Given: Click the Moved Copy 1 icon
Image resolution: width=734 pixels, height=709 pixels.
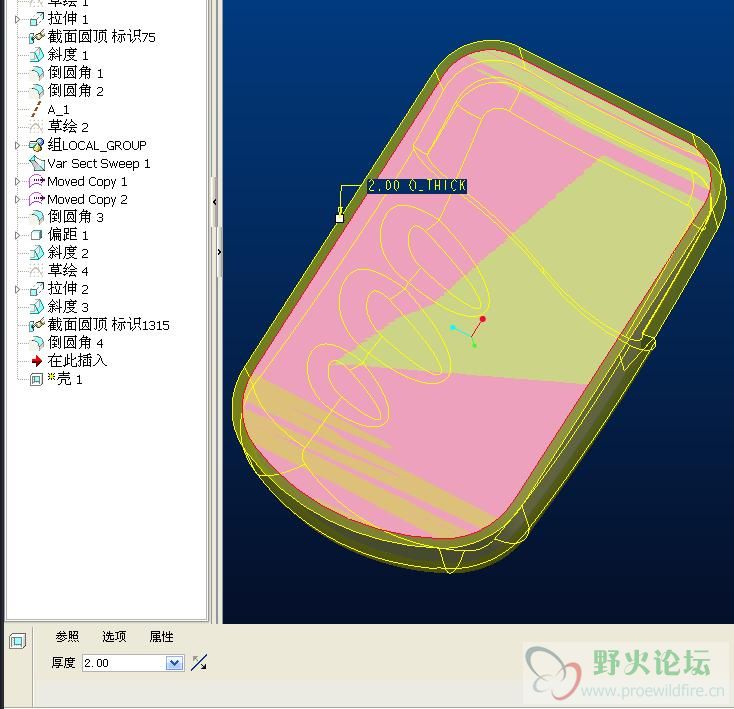Looking at the screenshot, I should 37,181.
